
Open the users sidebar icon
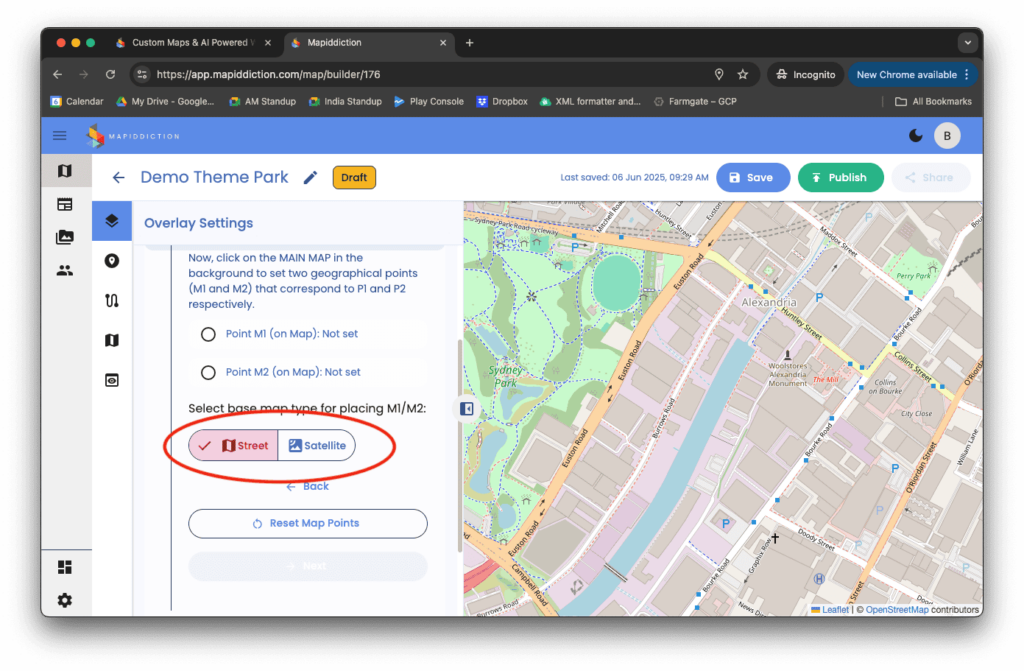pos(65,270)
